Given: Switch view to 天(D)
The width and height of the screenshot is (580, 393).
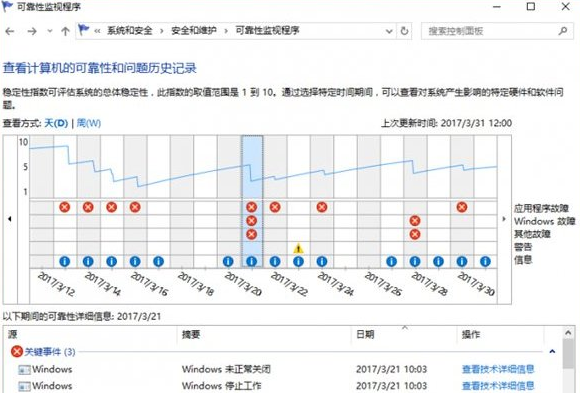Looking at the screenshot, I should tap(56, 123).
